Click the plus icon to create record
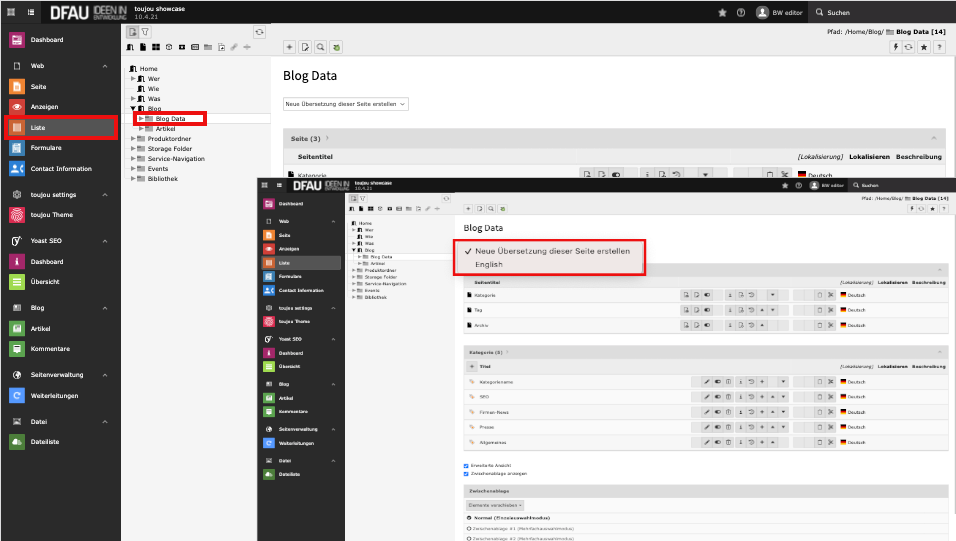 tap(290, 47)
